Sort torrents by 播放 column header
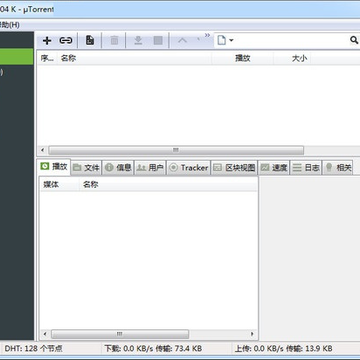 point(243,58)
